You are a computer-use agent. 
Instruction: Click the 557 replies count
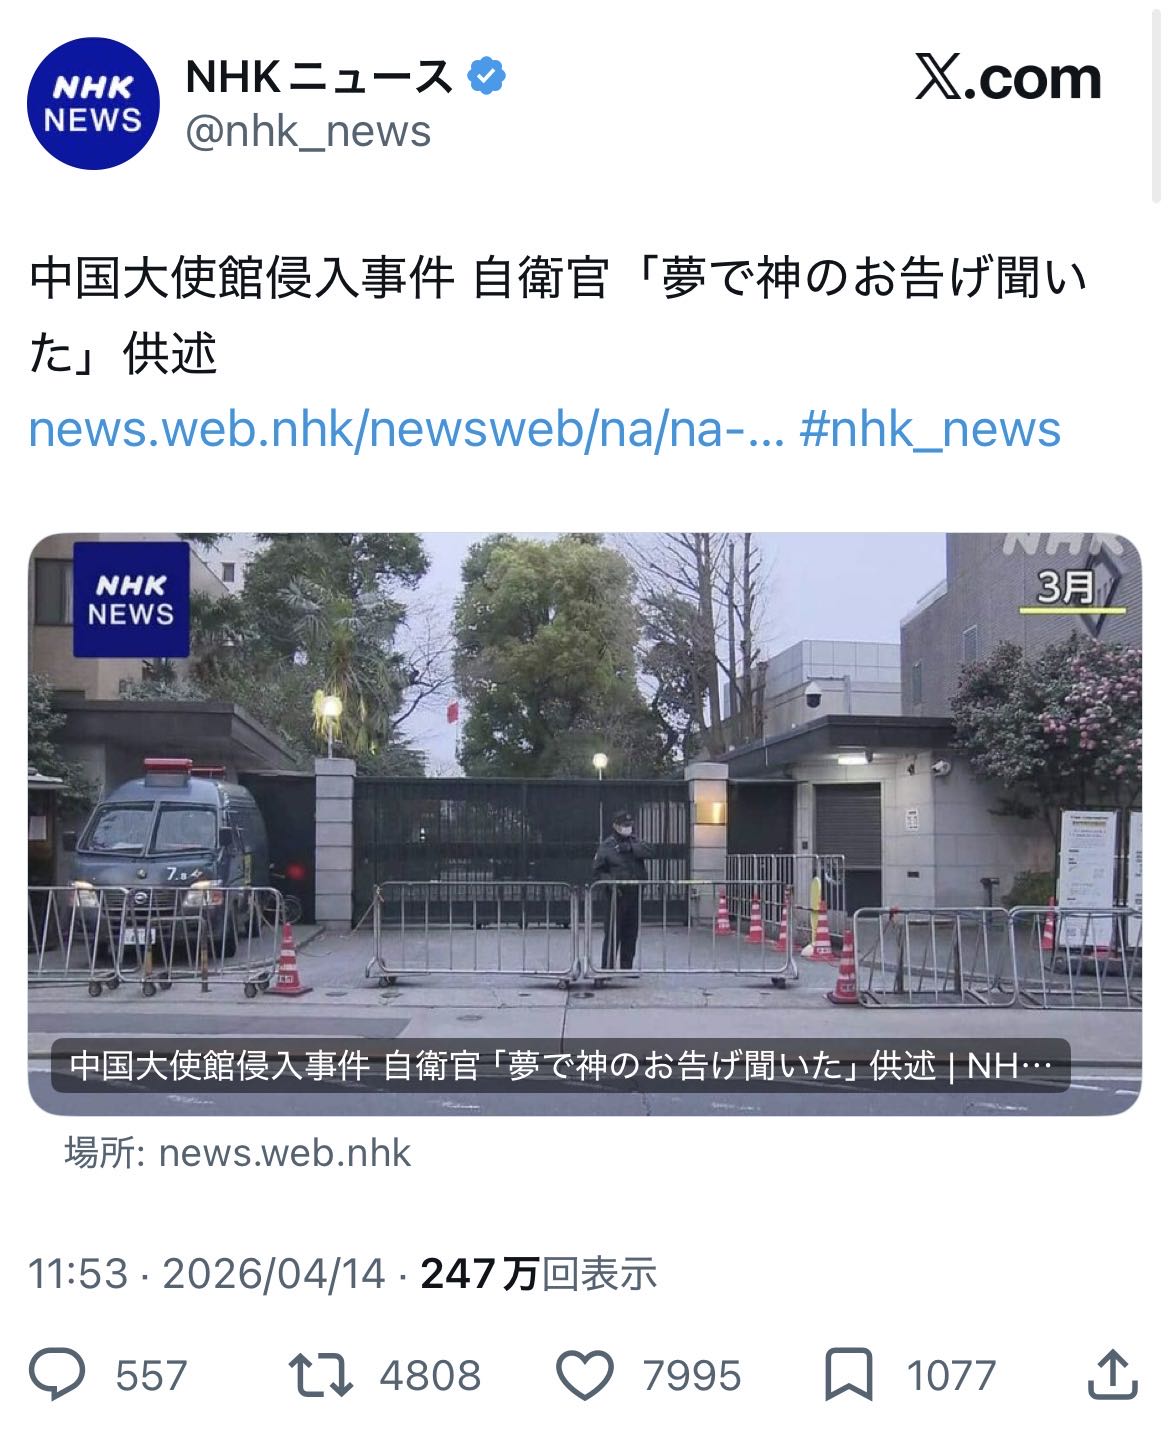pos(151,1375)
